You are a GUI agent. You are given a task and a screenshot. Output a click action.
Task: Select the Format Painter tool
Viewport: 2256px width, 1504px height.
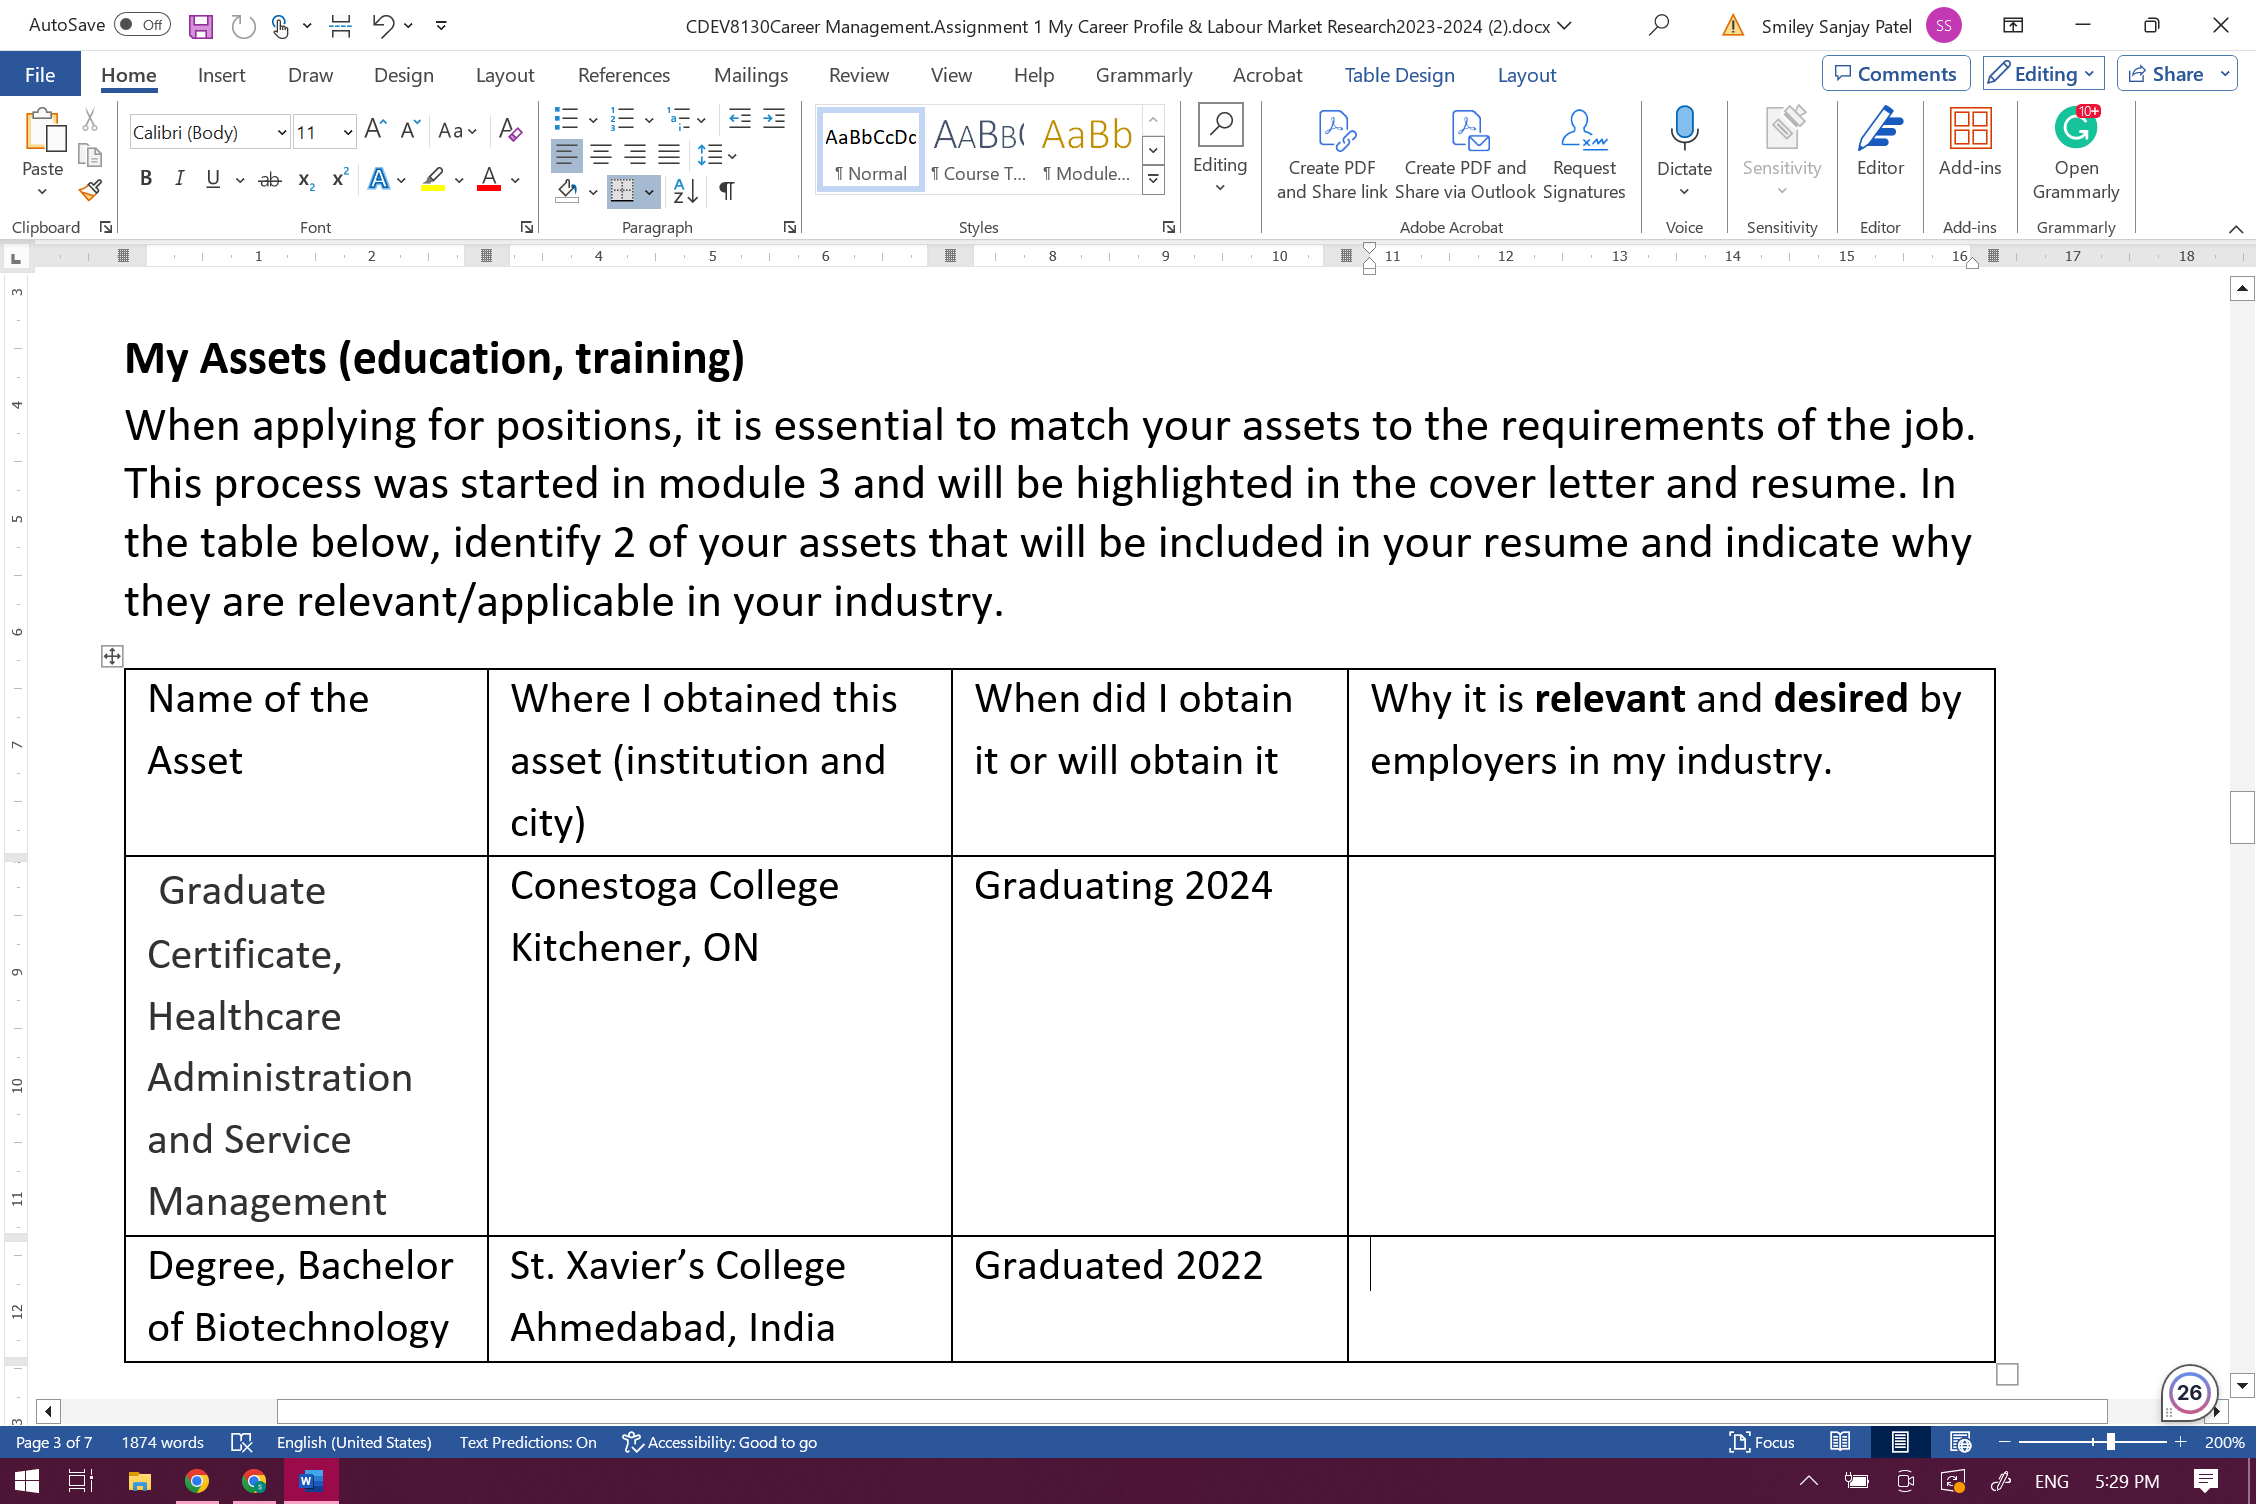pos(89,190)
